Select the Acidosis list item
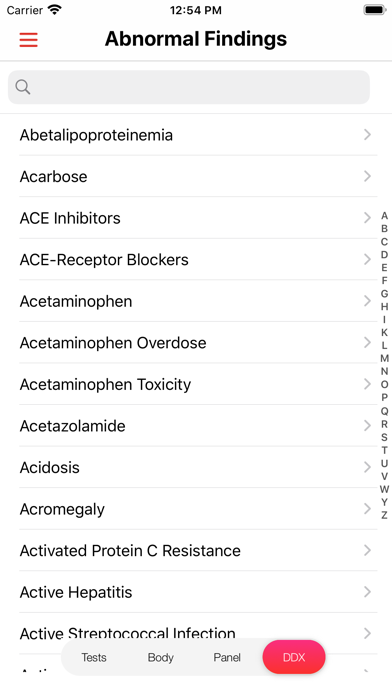The image size is (392, 696). [x=196, y=467]
